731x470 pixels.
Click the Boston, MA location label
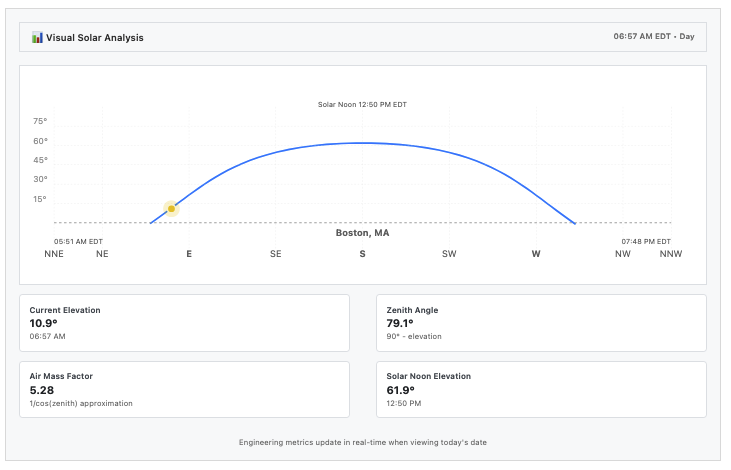[x=362, y=233]
